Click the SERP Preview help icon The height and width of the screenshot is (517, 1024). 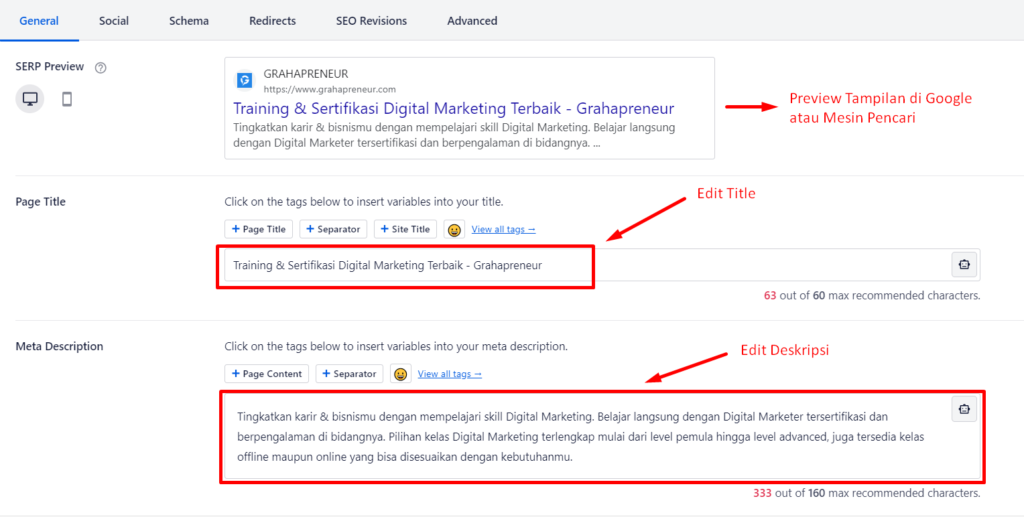coord(101,67)
